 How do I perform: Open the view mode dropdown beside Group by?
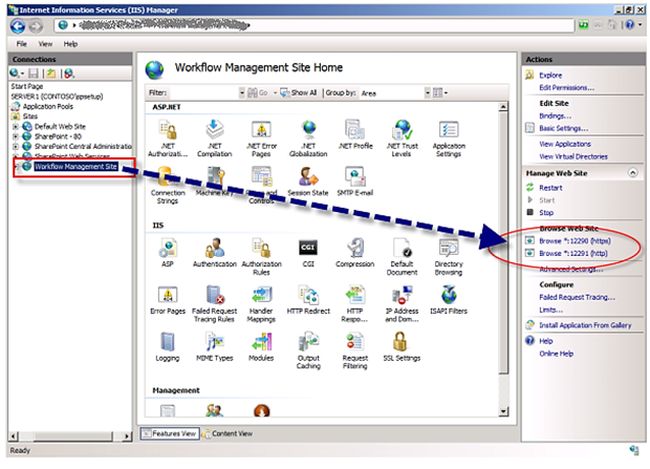440,93
